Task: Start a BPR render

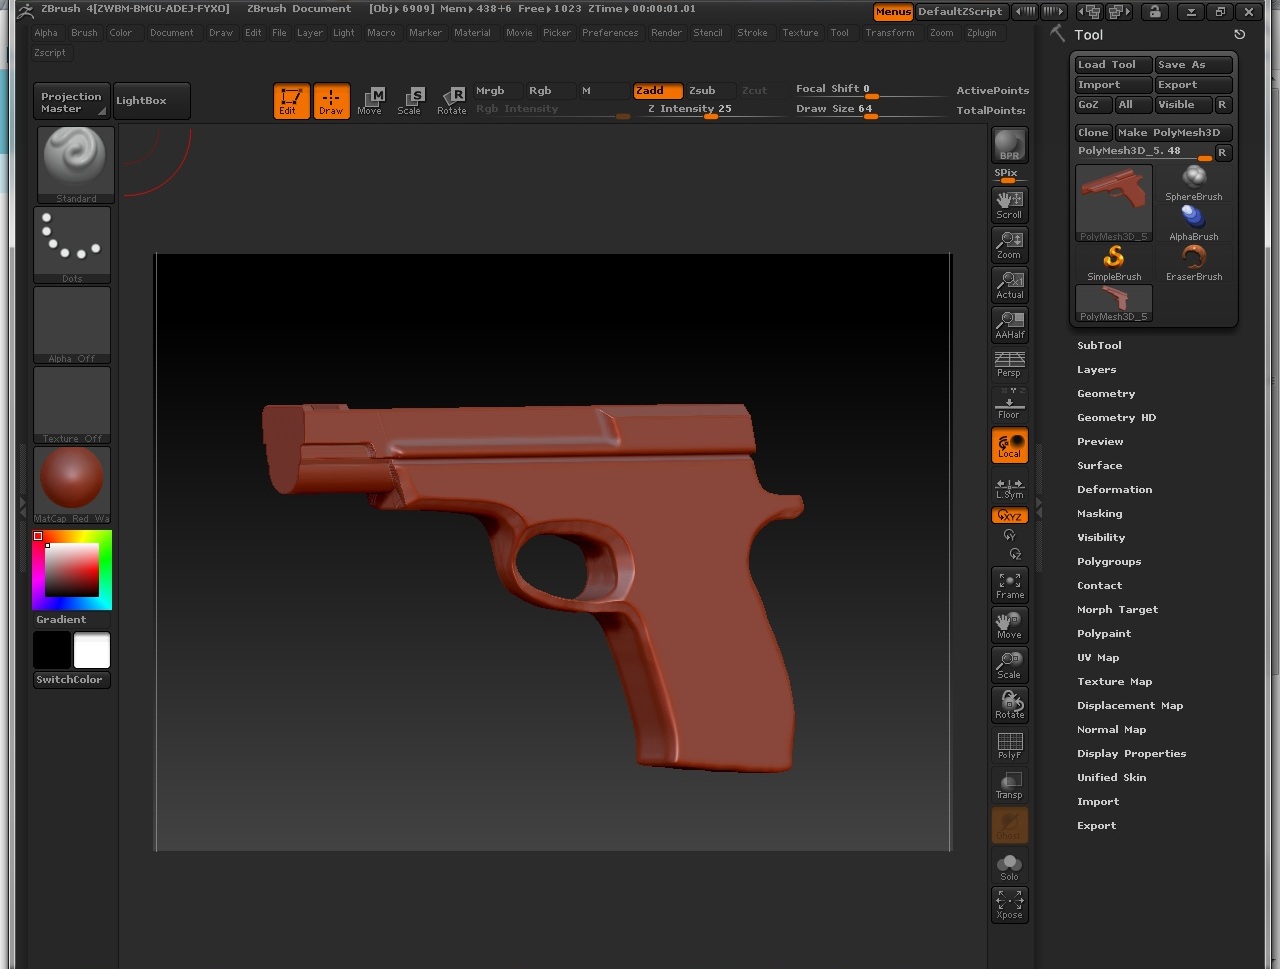Action: tap(1009, 146)
